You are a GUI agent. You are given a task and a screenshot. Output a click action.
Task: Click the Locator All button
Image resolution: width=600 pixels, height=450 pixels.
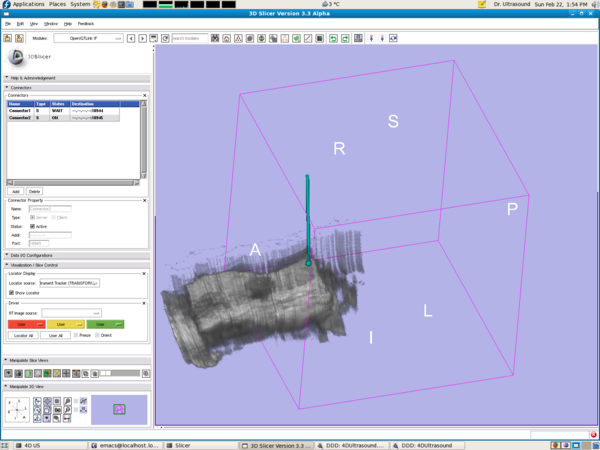23,335
